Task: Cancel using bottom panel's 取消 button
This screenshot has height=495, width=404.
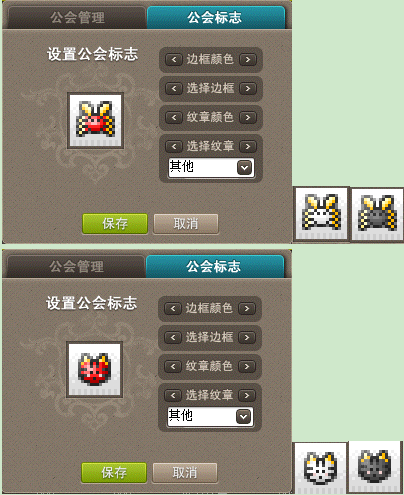Action: [x=185, y=473]
